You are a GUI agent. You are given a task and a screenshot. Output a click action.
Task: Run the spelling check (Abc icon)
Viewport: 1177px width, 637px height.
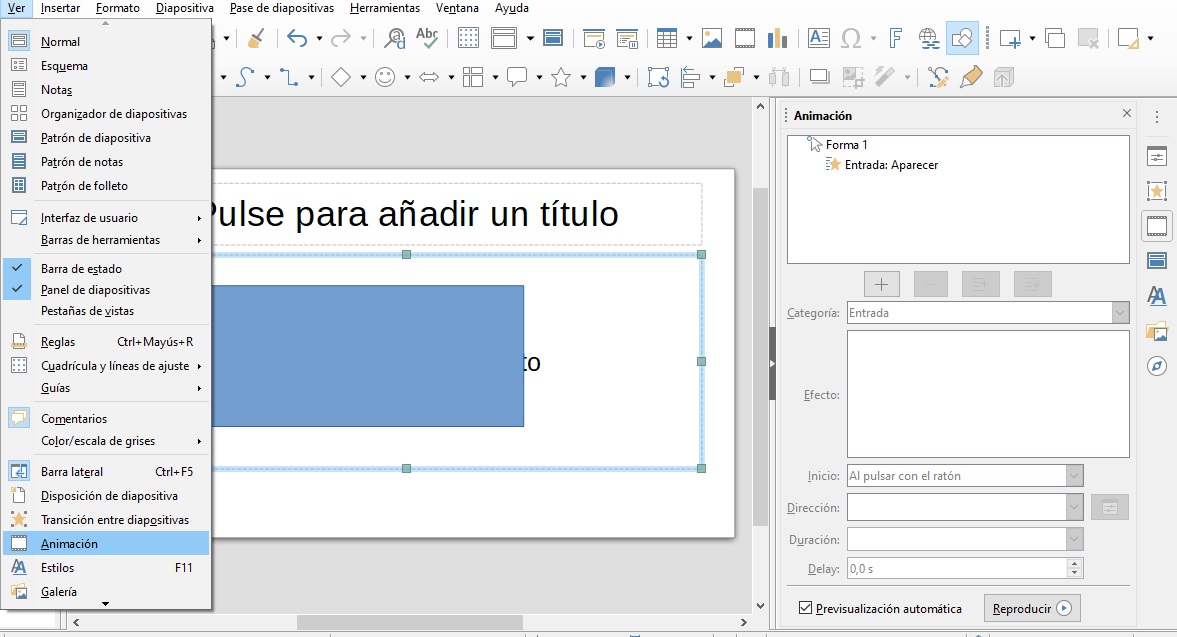pyautogui.click(x=427, y=38)
